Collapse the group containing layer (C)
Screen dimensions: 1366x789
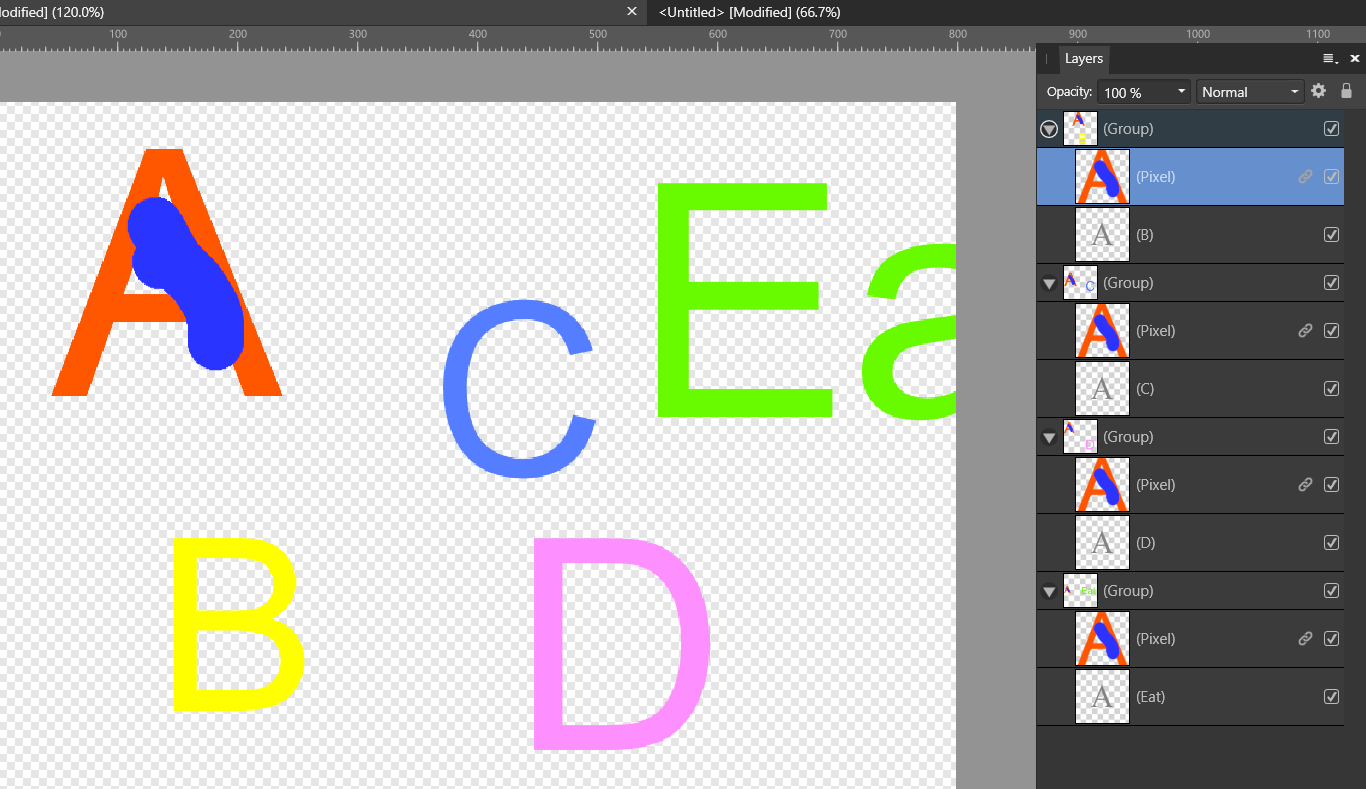point(1049,284)
